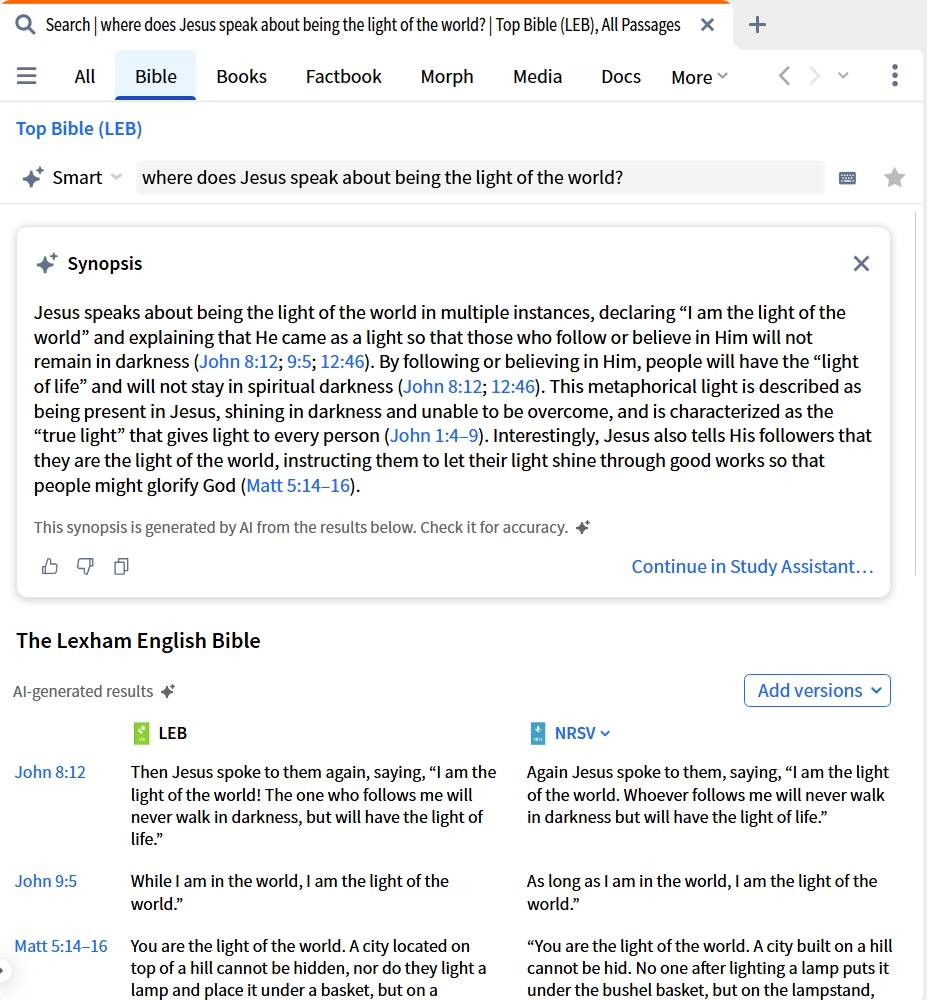The height and width of the screenshot is (1000, 927).
Task: Click the Top Bible (LEB) resource link
Action: [79, 128]
